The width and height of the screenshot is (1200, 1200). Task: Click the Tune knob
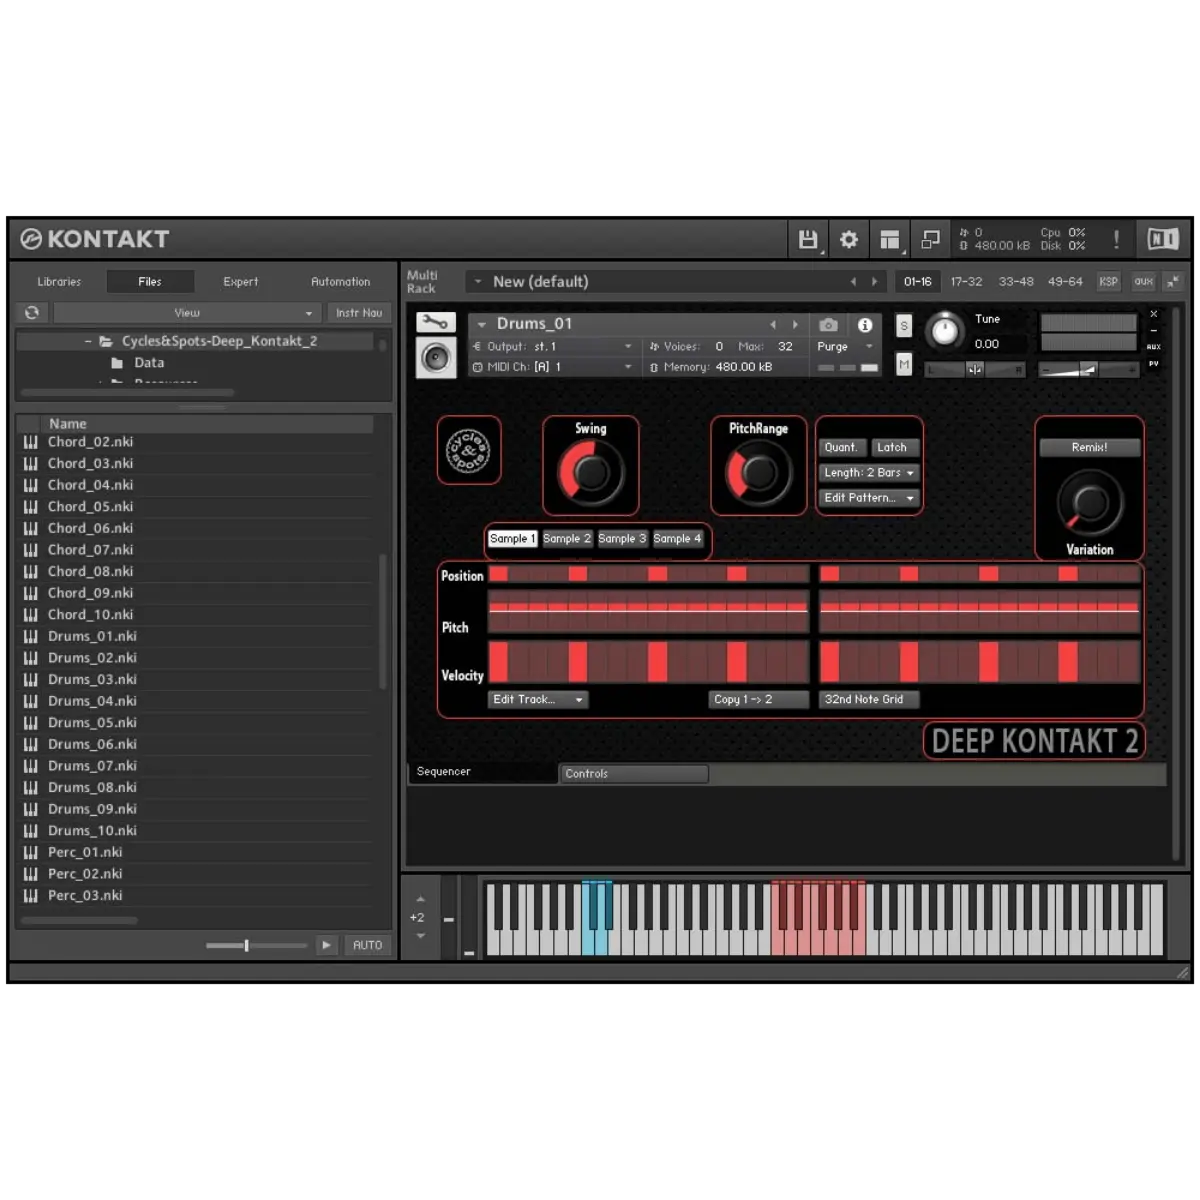click(945, 330)
